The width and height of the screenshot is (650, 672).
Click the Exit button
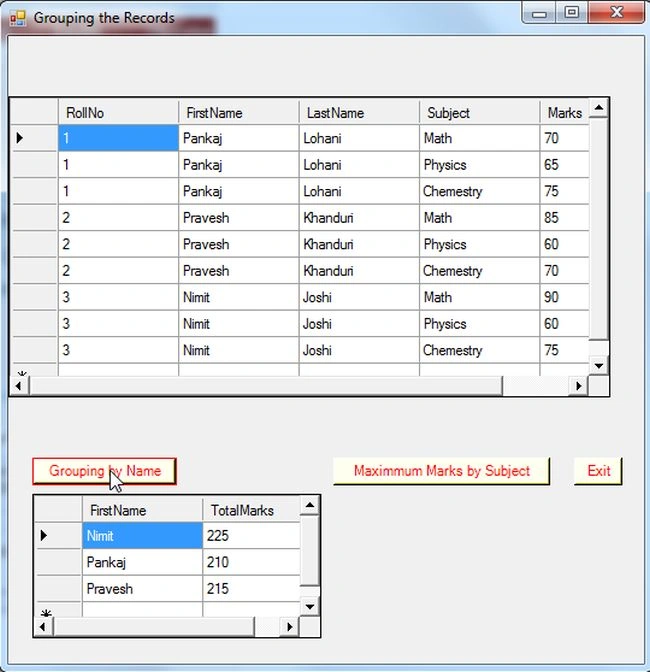(x=598, y=471)
